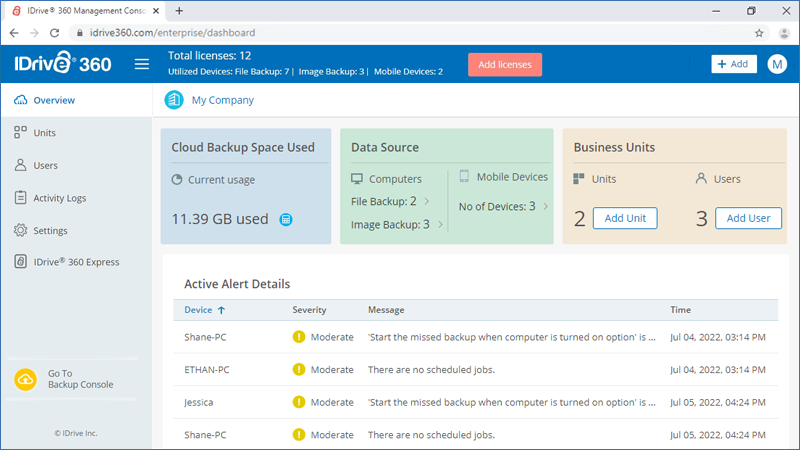
Task: Go To Backup Console link
Action: (x=81, y=379)
